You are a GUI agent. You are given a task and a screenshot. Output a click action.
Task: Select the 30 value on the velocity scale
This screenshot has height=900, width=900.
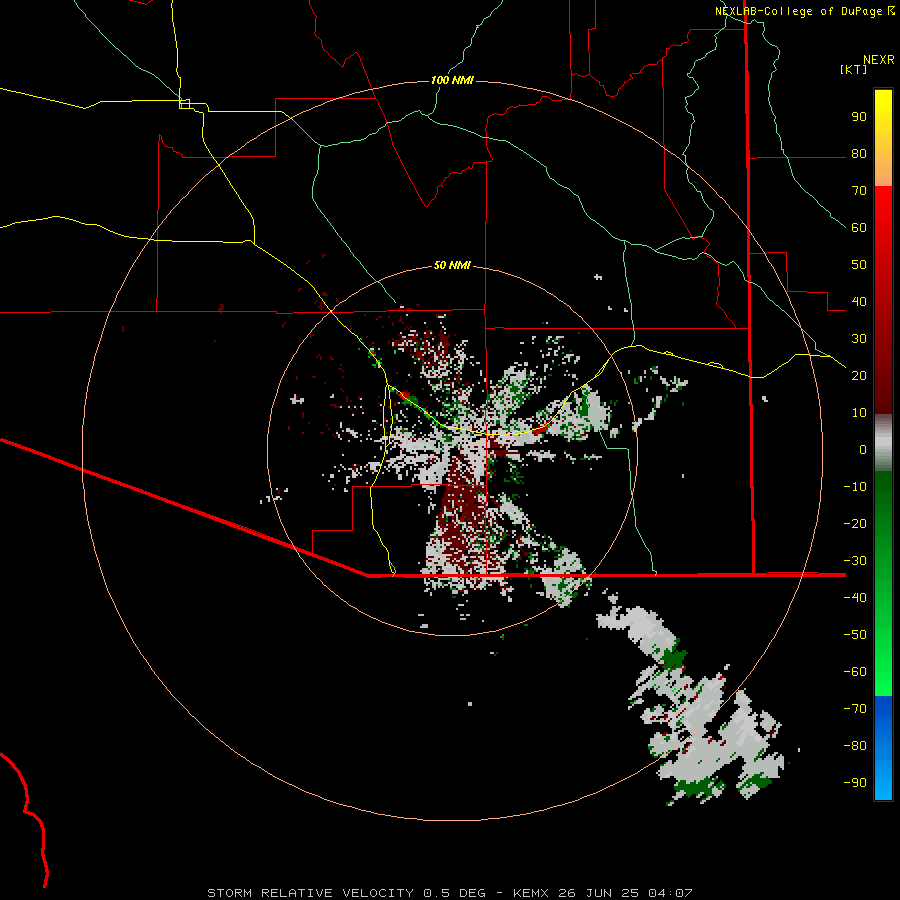859,339
